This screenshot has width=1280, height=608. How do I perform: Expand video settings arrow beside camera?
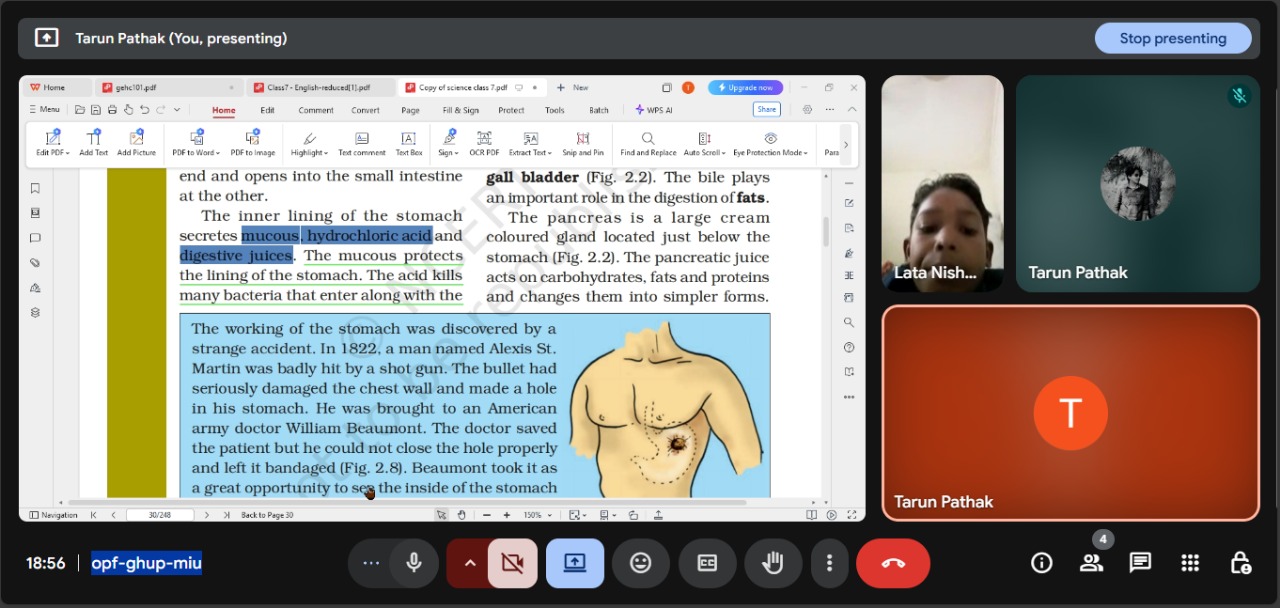coord(468,563)
